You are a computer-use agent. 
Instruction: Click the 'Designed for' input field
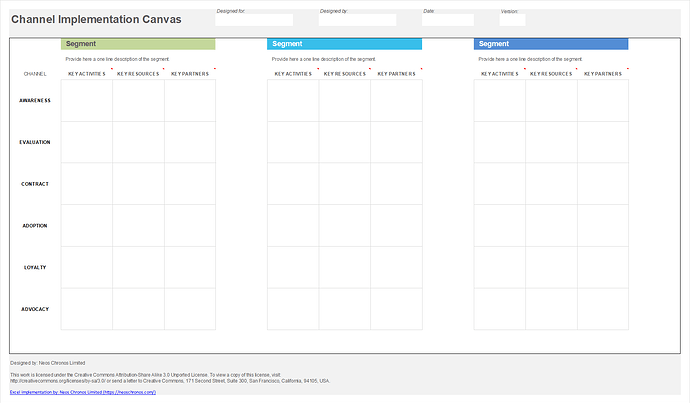(x=254, y=20)
